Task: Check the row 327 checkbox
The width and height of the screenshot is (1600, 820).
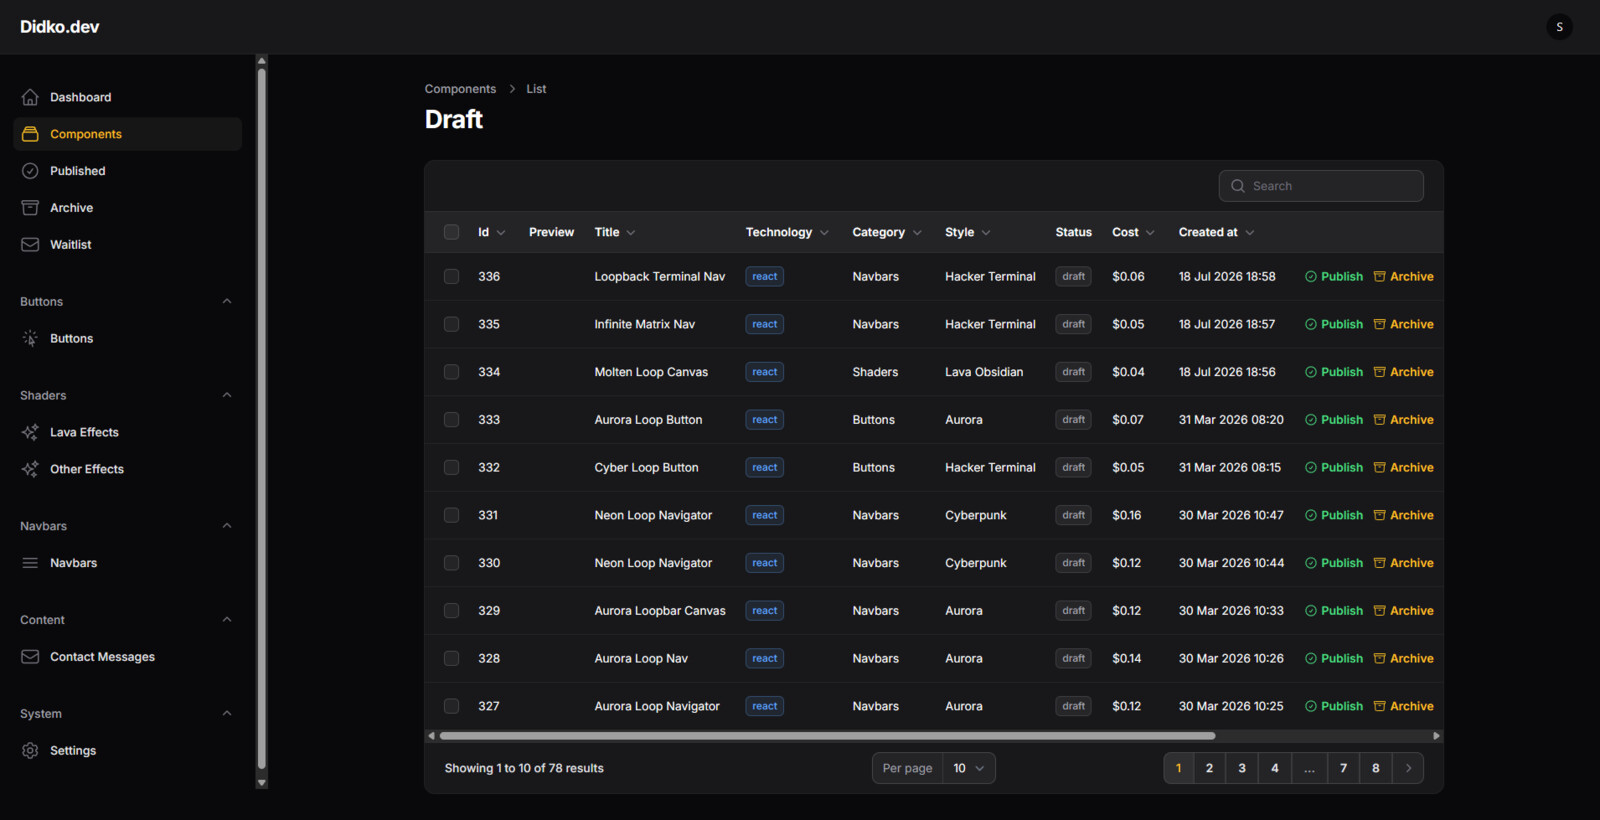Action: tap(452, 707)
